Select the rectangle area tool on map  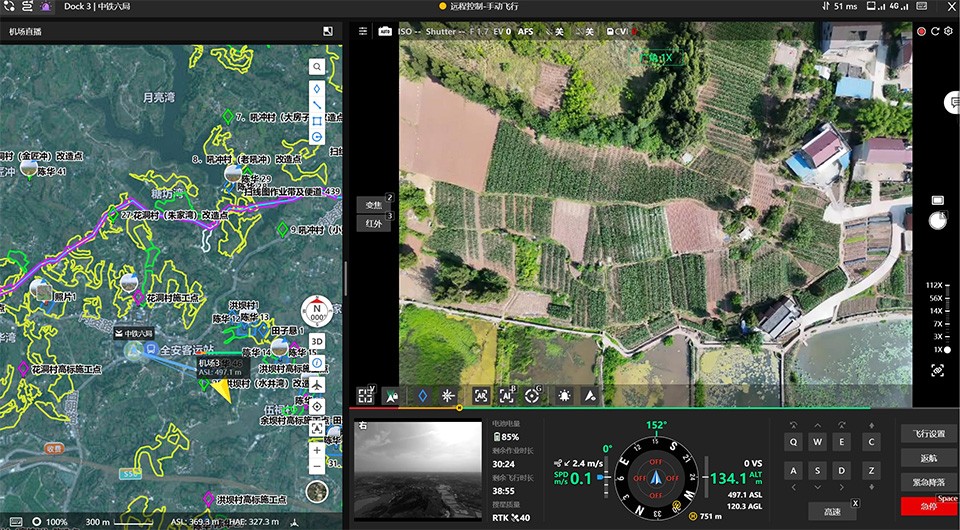pos(317,121)
